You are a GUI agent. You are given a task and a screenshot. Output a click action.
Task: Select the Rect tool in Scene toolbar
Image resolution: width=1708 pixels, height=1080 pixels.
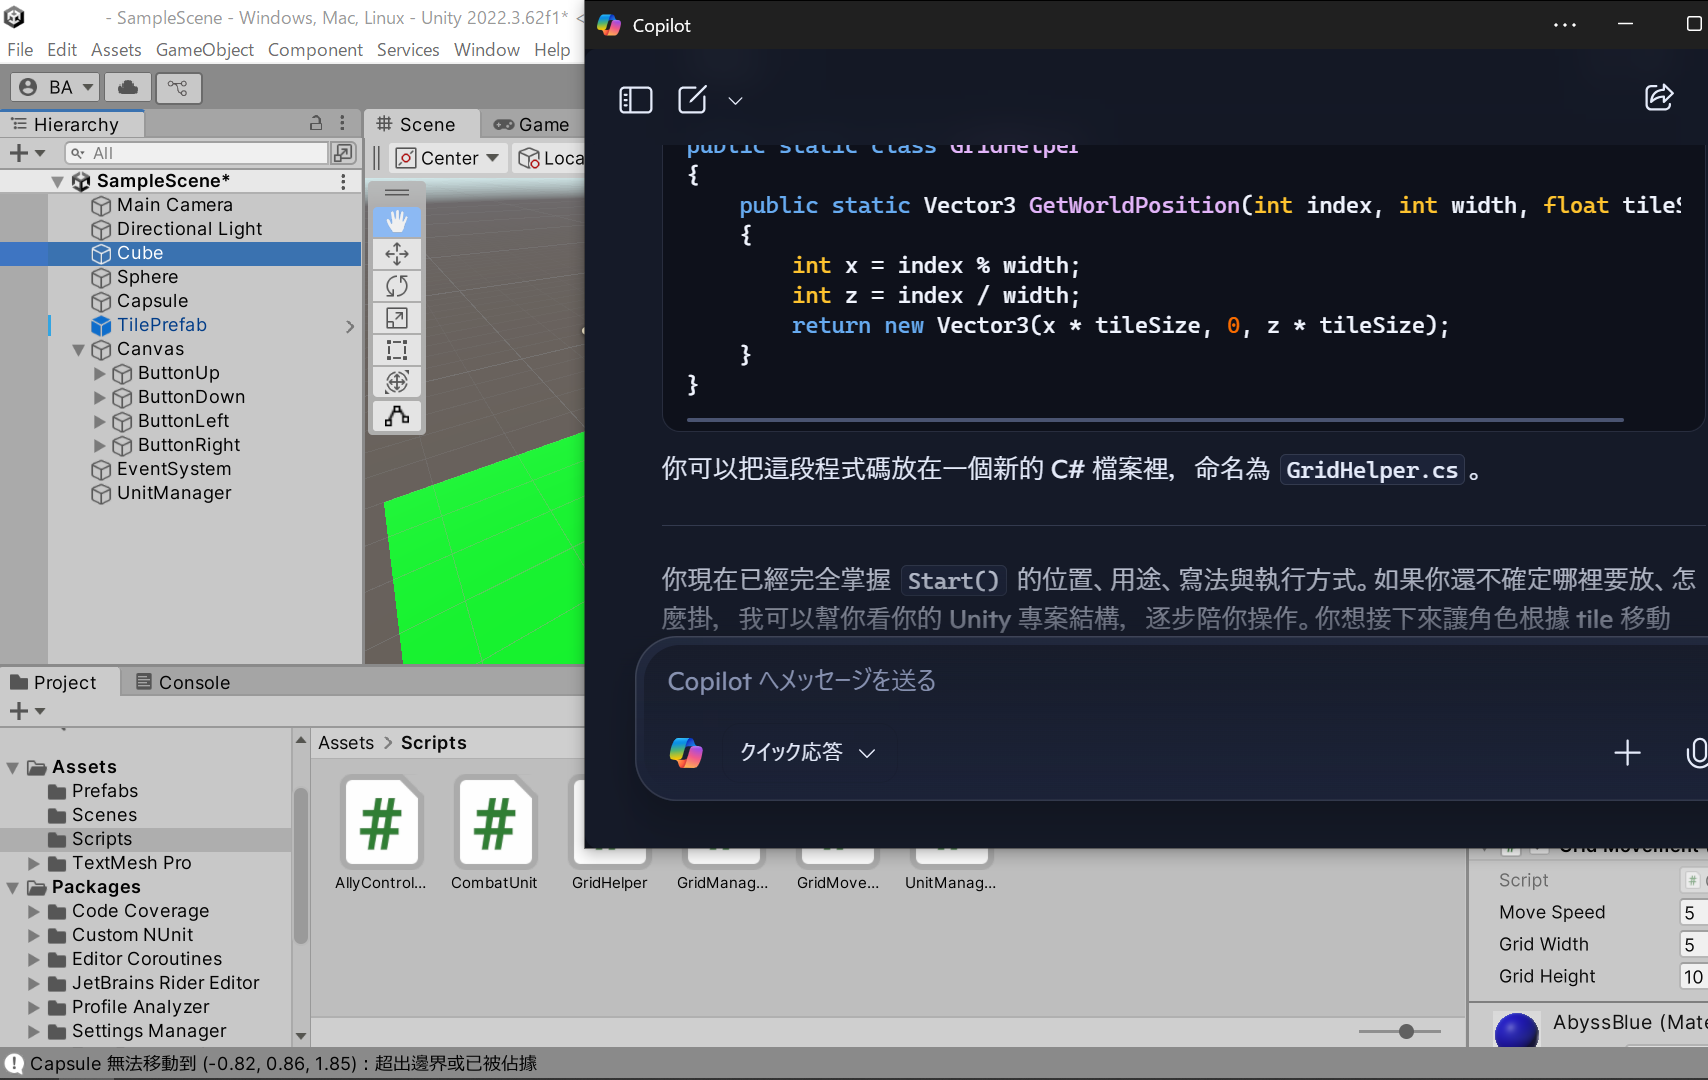click(397, 350)
